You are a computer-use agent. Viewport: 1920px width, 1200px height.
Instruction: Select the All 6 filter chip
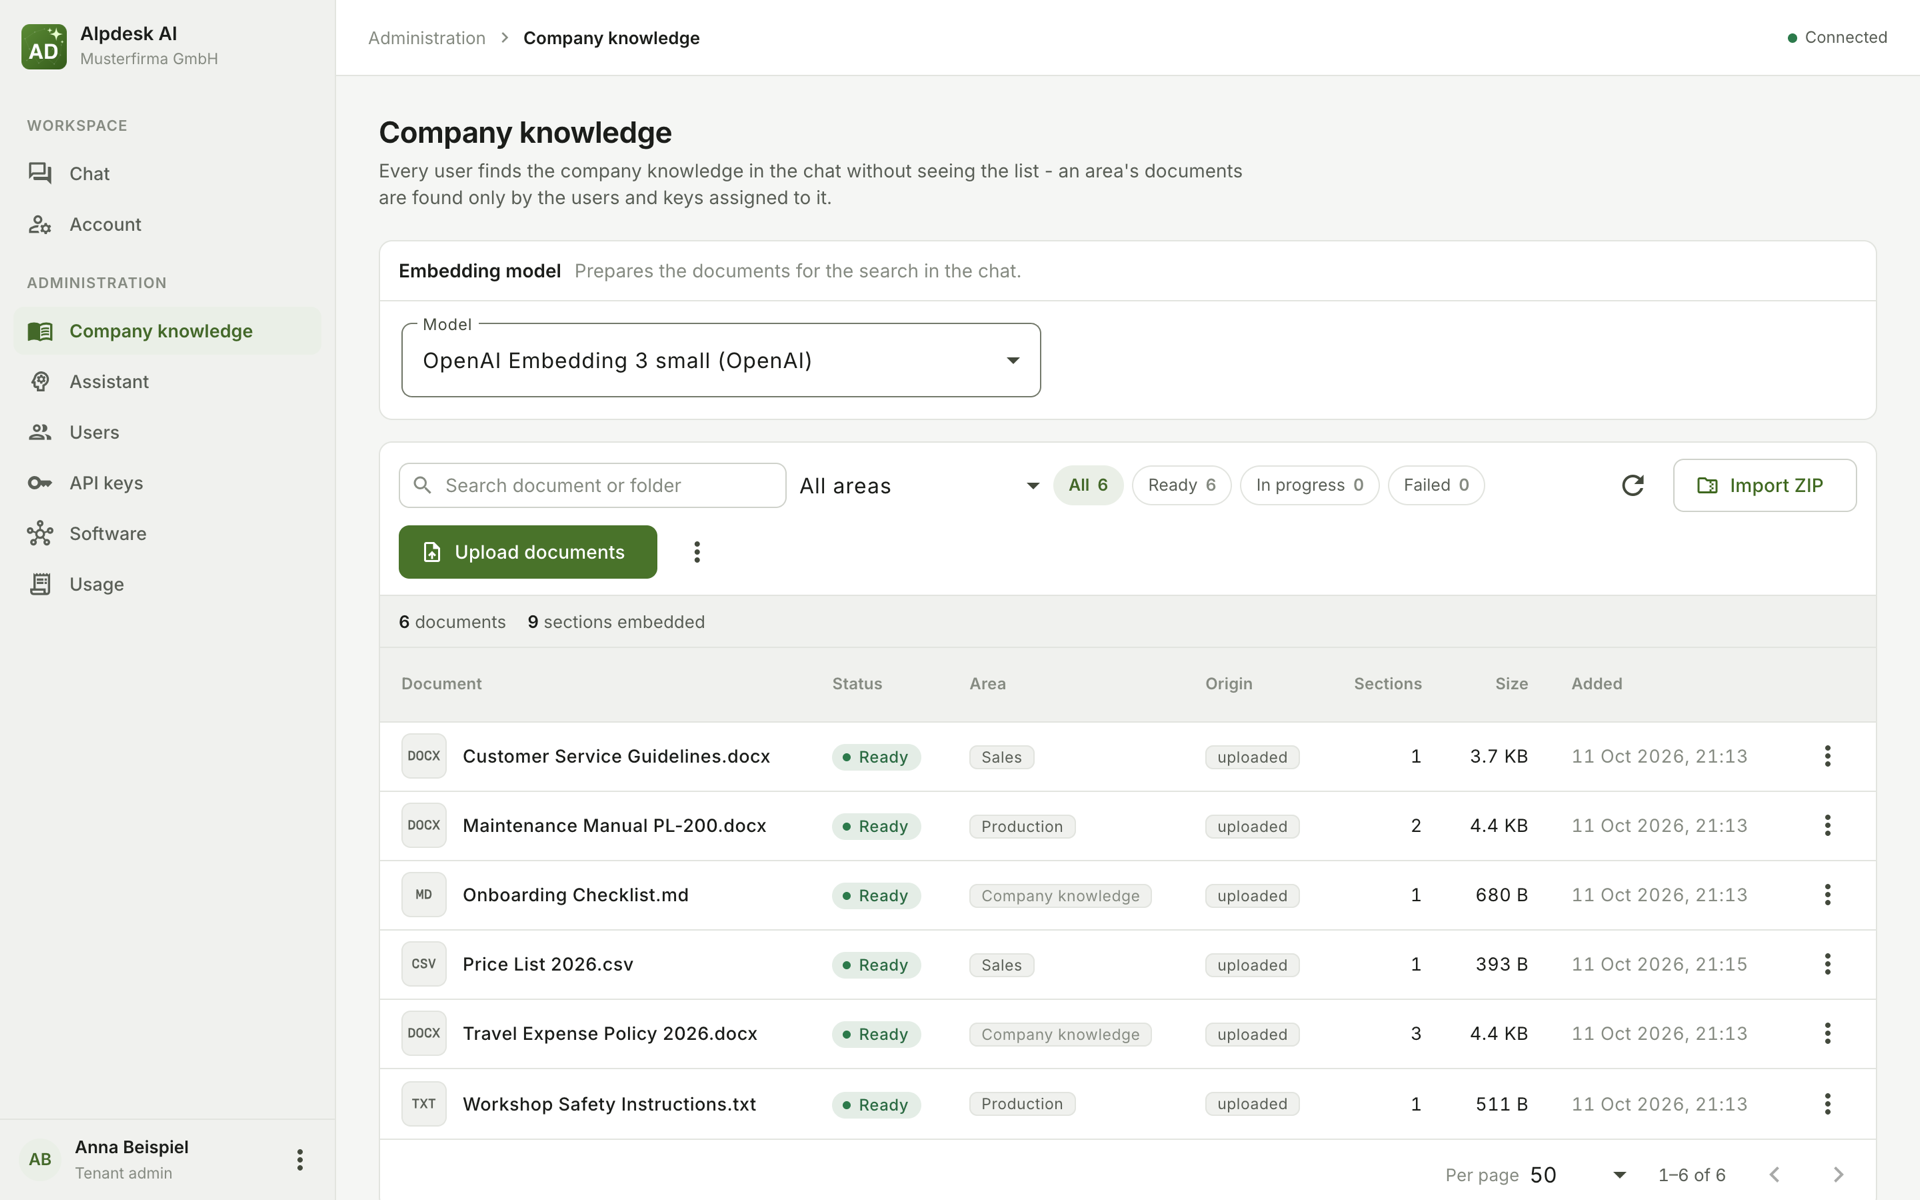(1088, 485)
